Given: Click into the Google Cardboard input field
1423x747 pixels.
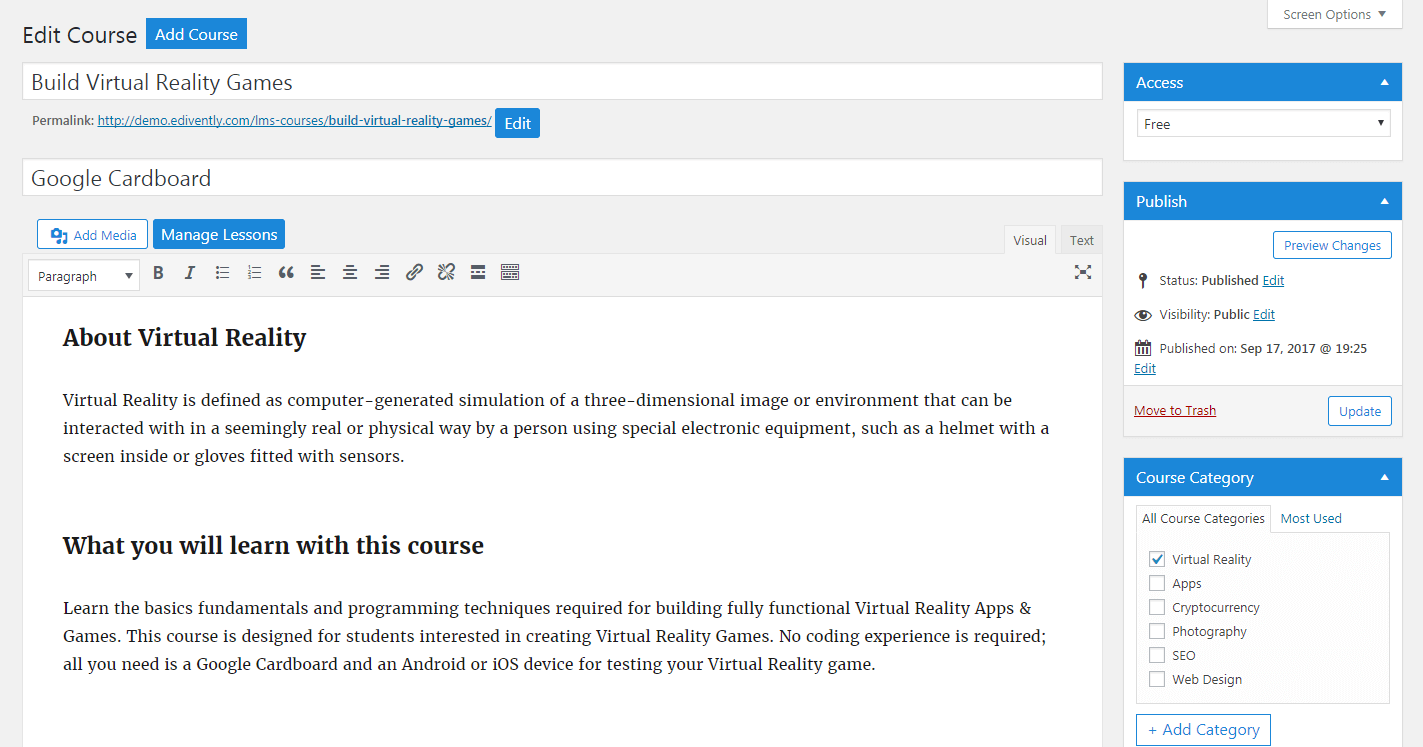Looking at the screenshot, I should [562, 177].
